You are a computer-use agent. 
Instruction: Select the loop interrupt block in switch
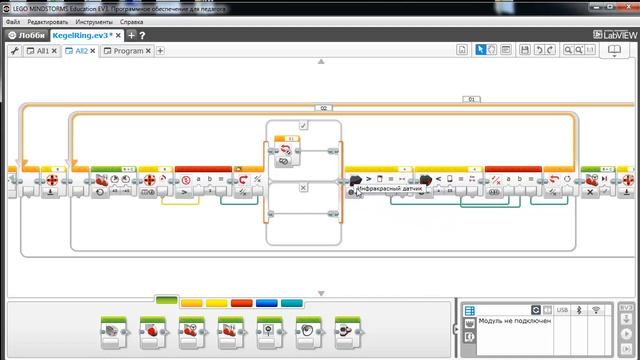(287, 152)
